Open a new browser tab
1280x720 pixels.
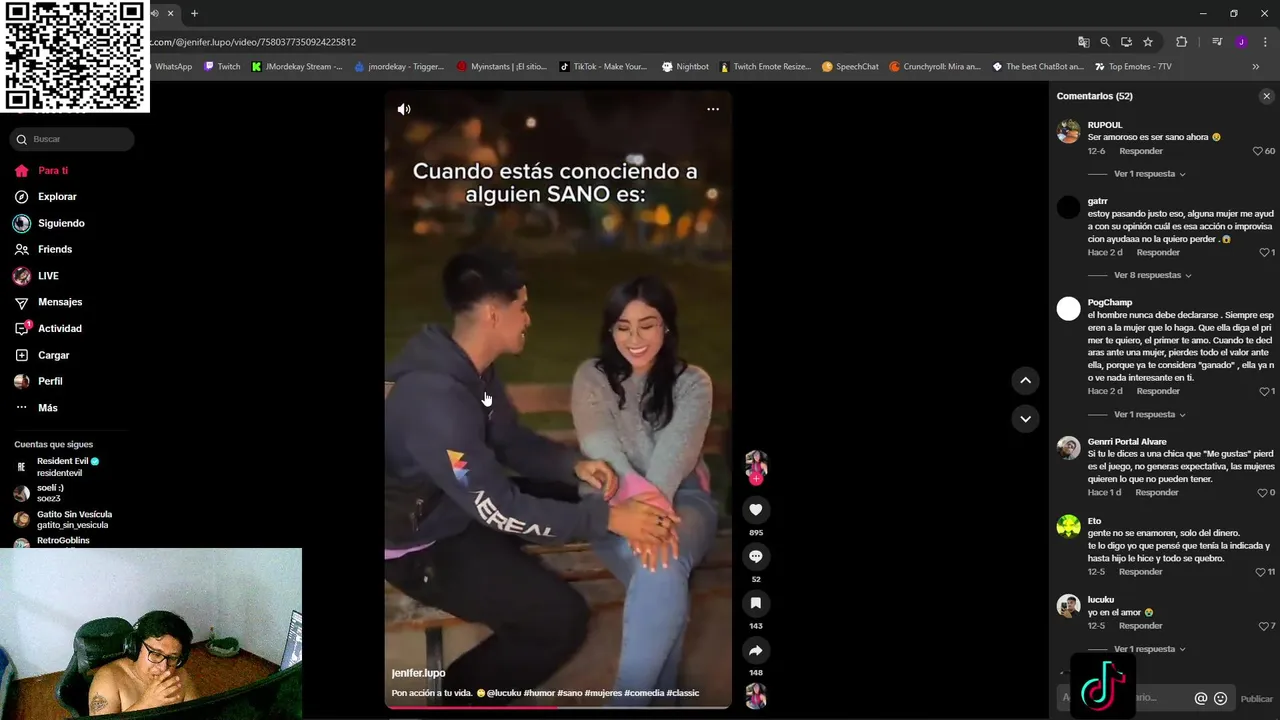point(194,14)
